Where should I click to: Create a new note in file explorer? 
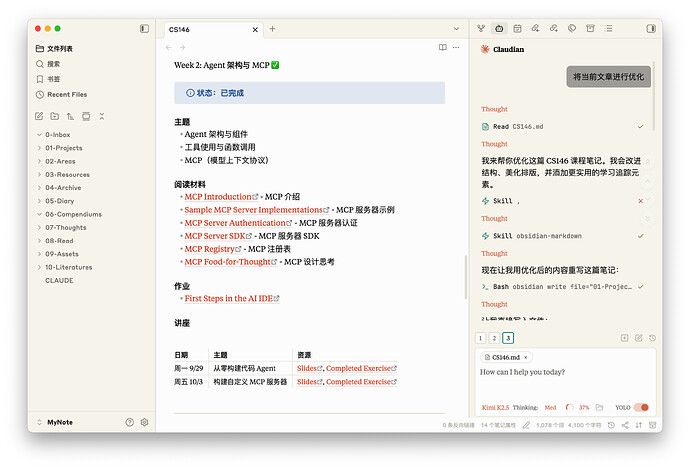[x=39, y=116]
